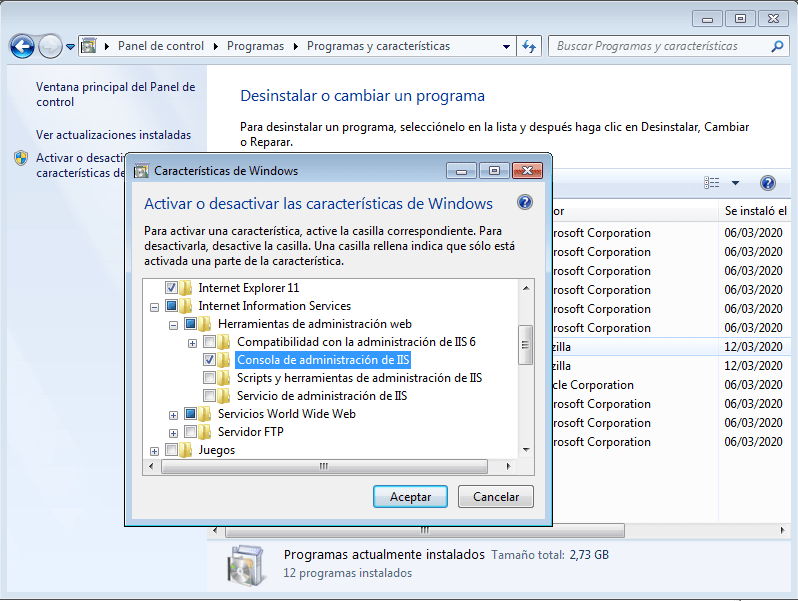Click the help icon in the programs toolbar
This screenshot has width=798, height=601.
(x=768, y=183)
